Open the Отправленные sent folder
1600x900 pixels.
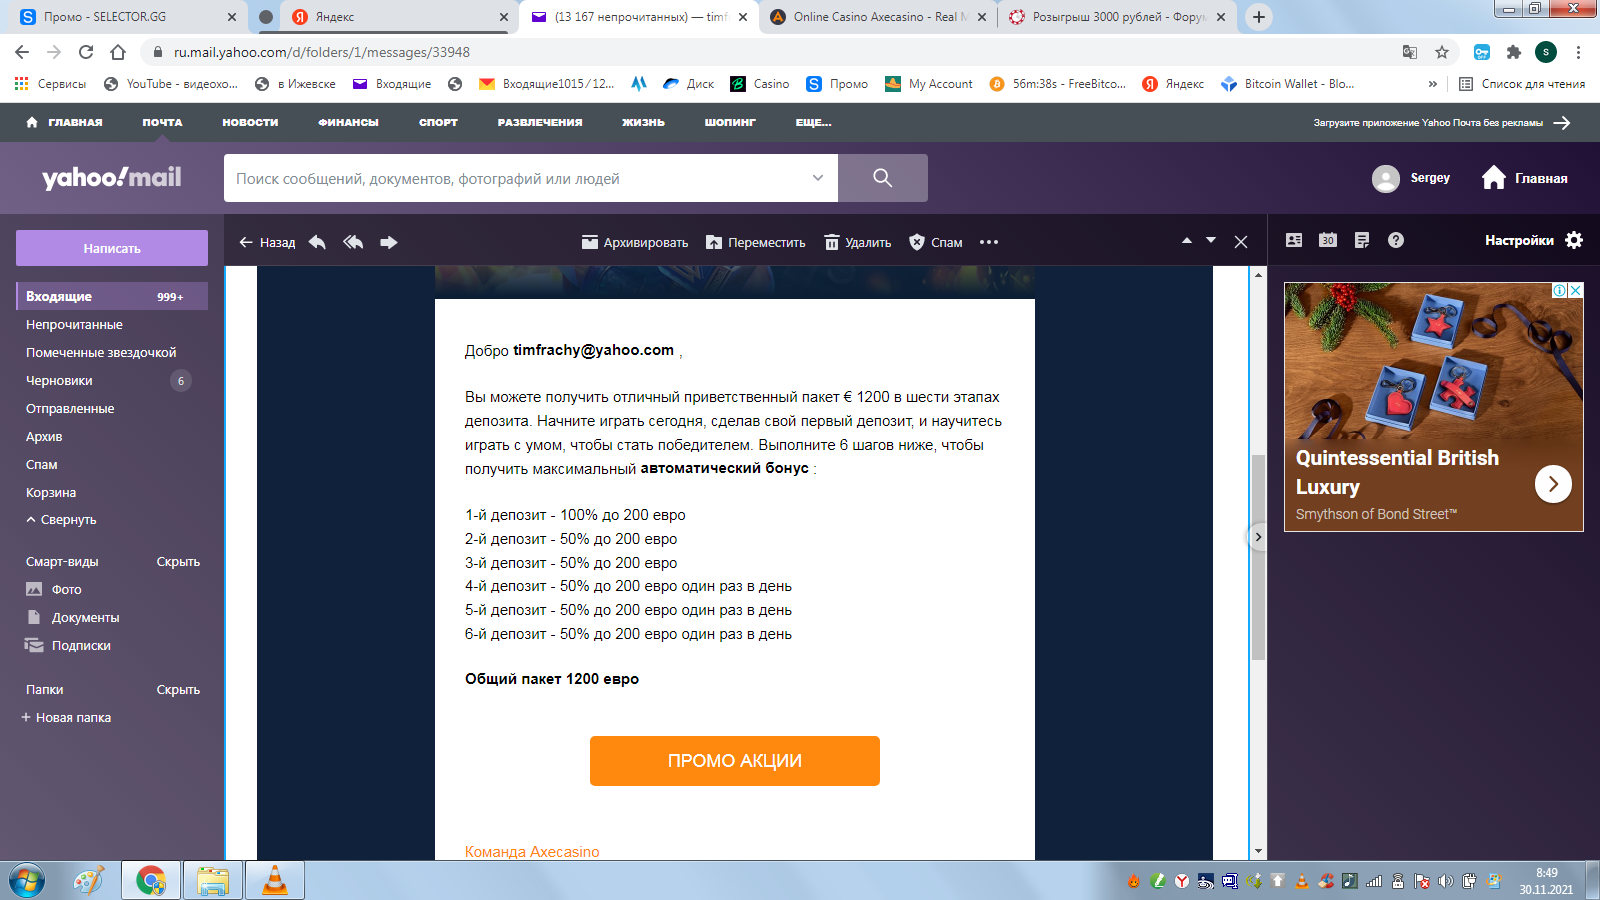pos(70,409)
